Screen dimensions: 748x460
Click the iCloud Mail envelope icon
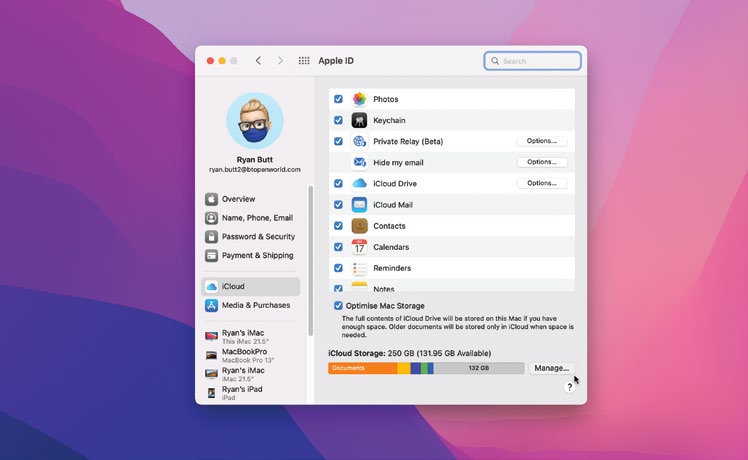pyautogui.click(x=359, y=205)
